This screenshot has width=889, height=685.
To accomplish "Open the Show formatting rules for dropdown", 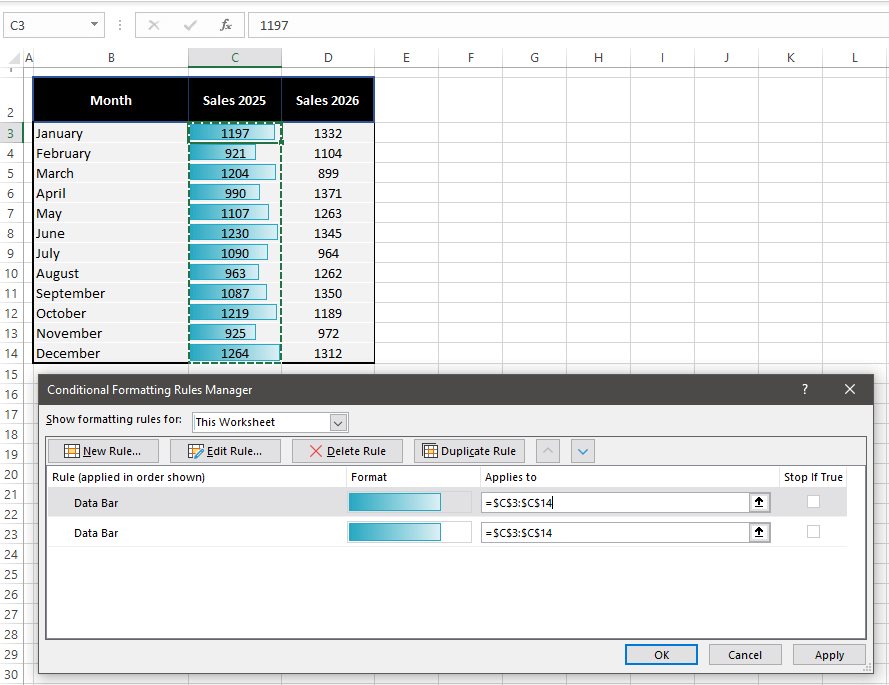I will (x=338, y=422).
